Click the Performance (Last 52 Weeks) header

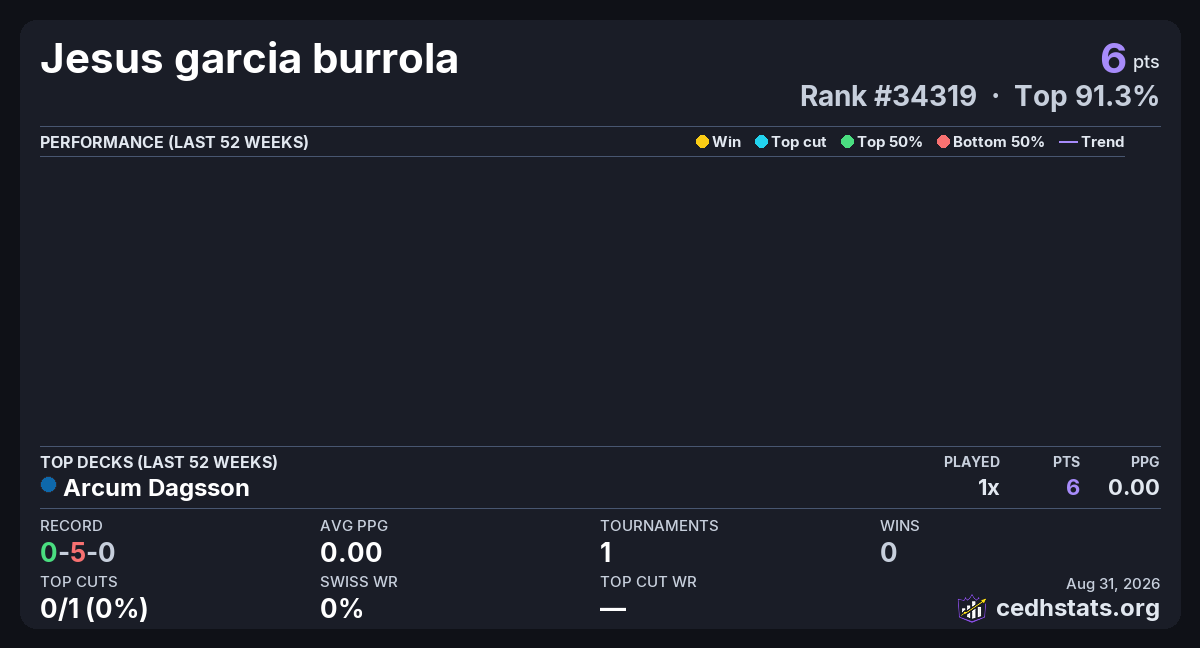point(174,142)
